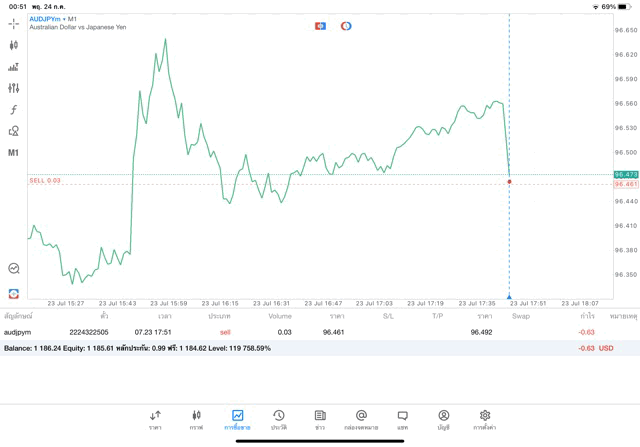Open the ประวัติ history tab

click(x=278, y=419)
